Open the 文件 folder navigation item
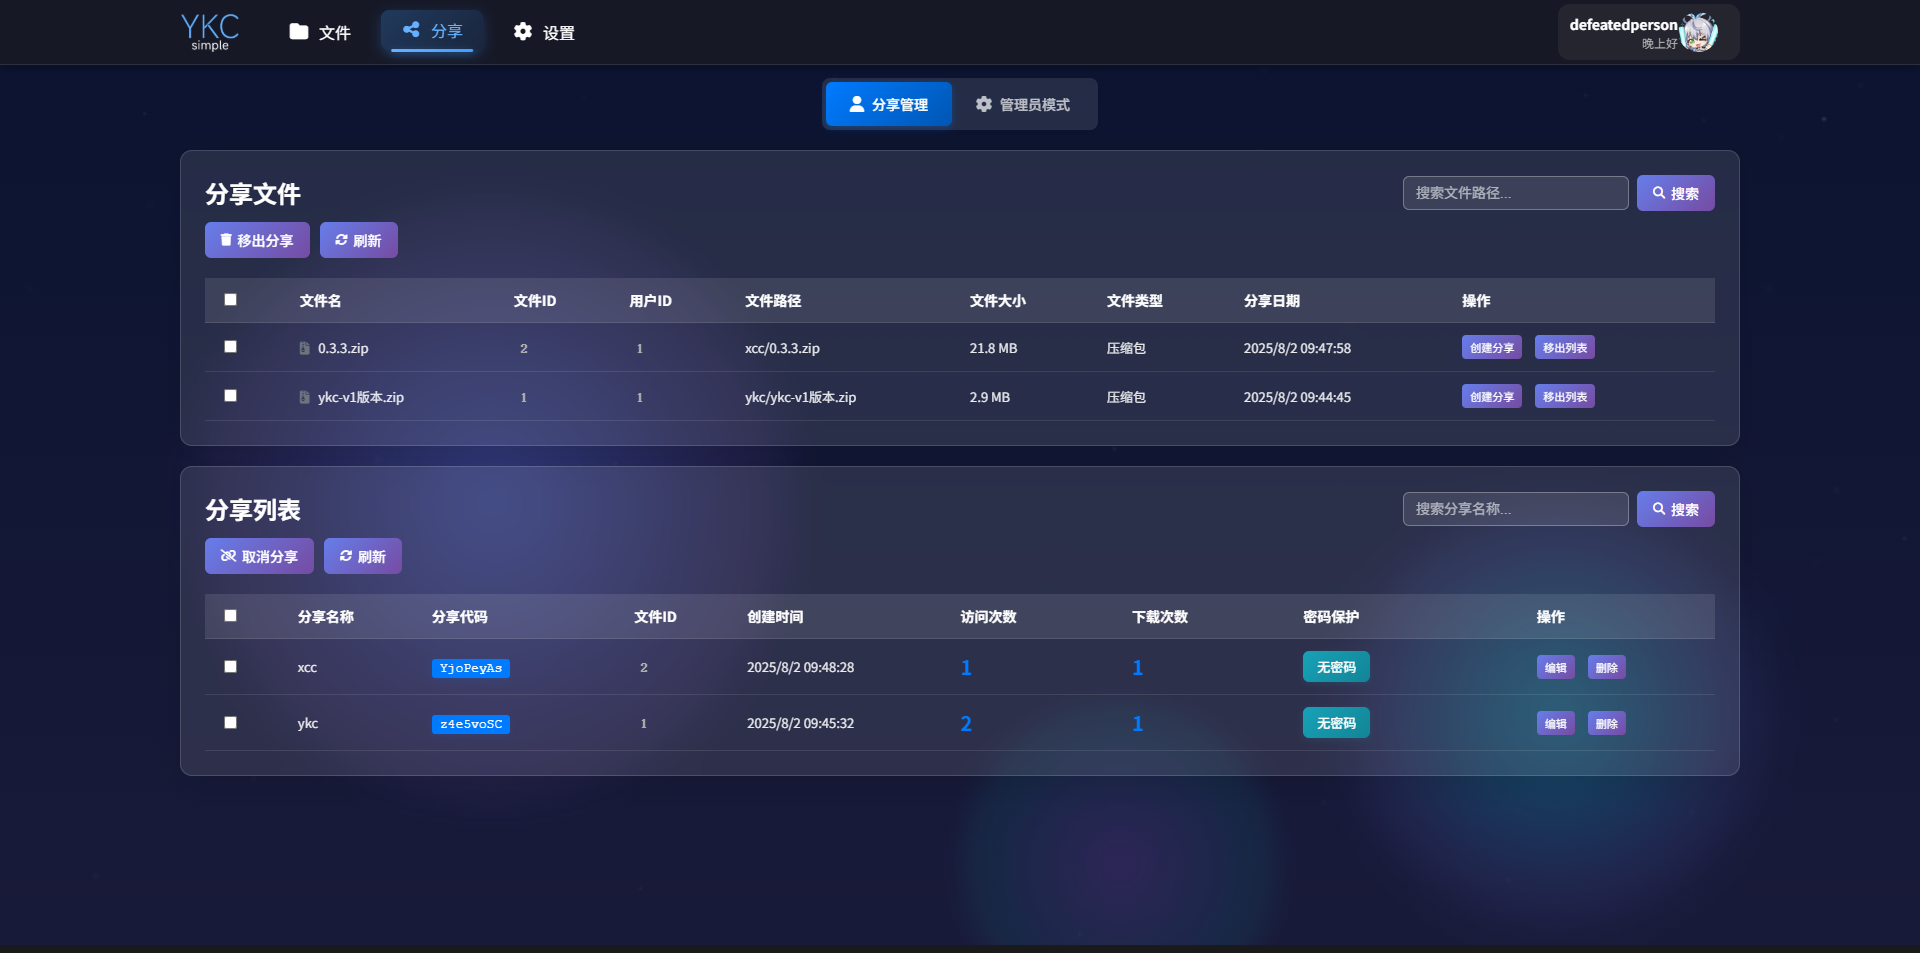The height and width of the screenshot is (953, 1920). [320, 32]
